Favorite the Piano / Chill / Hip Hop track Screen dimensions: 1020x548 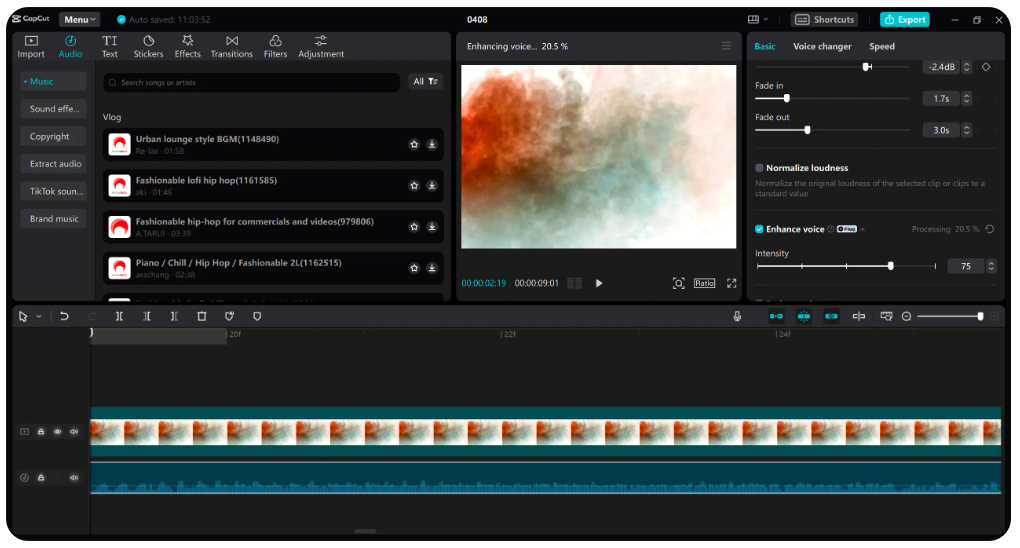[x=414, y=268]
